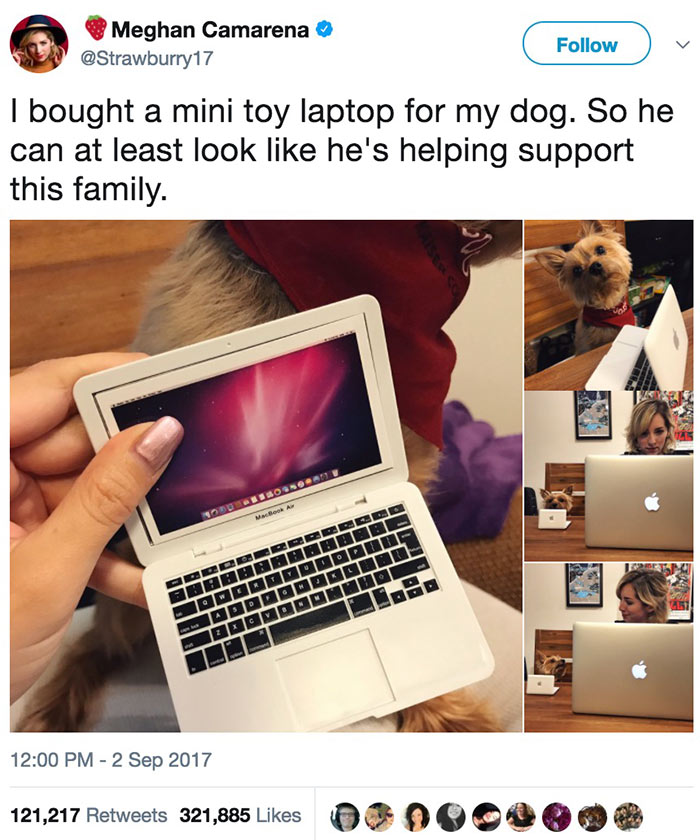
Task: Open bottom photo of woman behind MacBook
Action: (608, 647)
